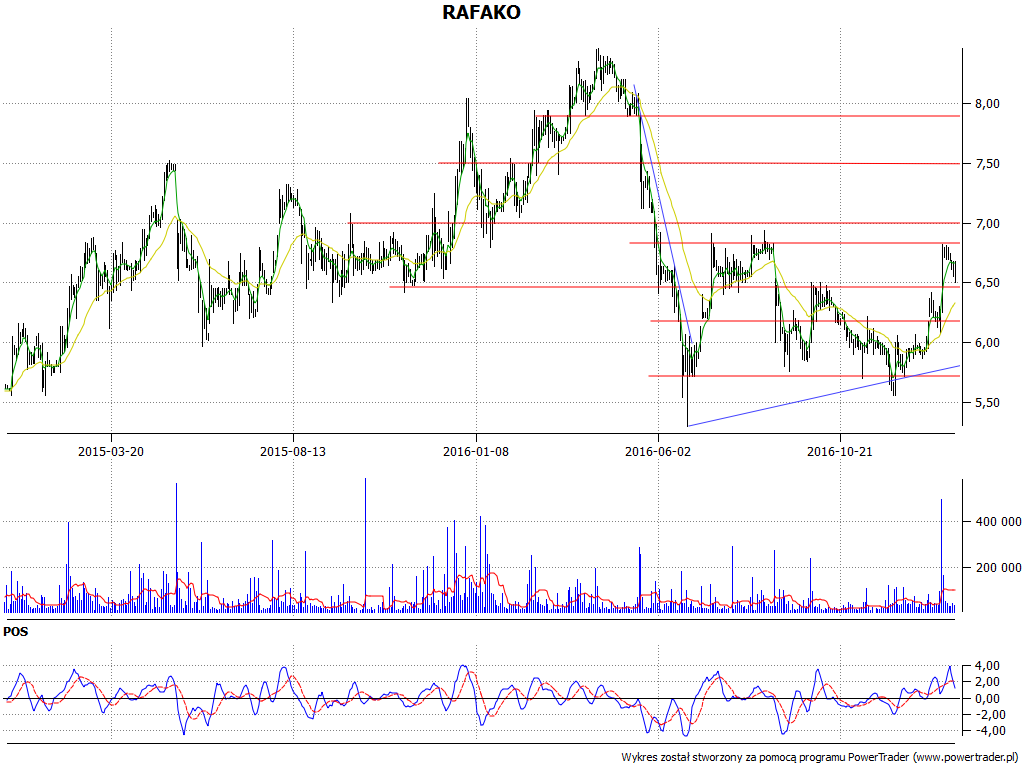The width and height of the screenshot is (1024, 768).
Task: Click the 200 000 volume axis label
Action: [x=999, y=568]
